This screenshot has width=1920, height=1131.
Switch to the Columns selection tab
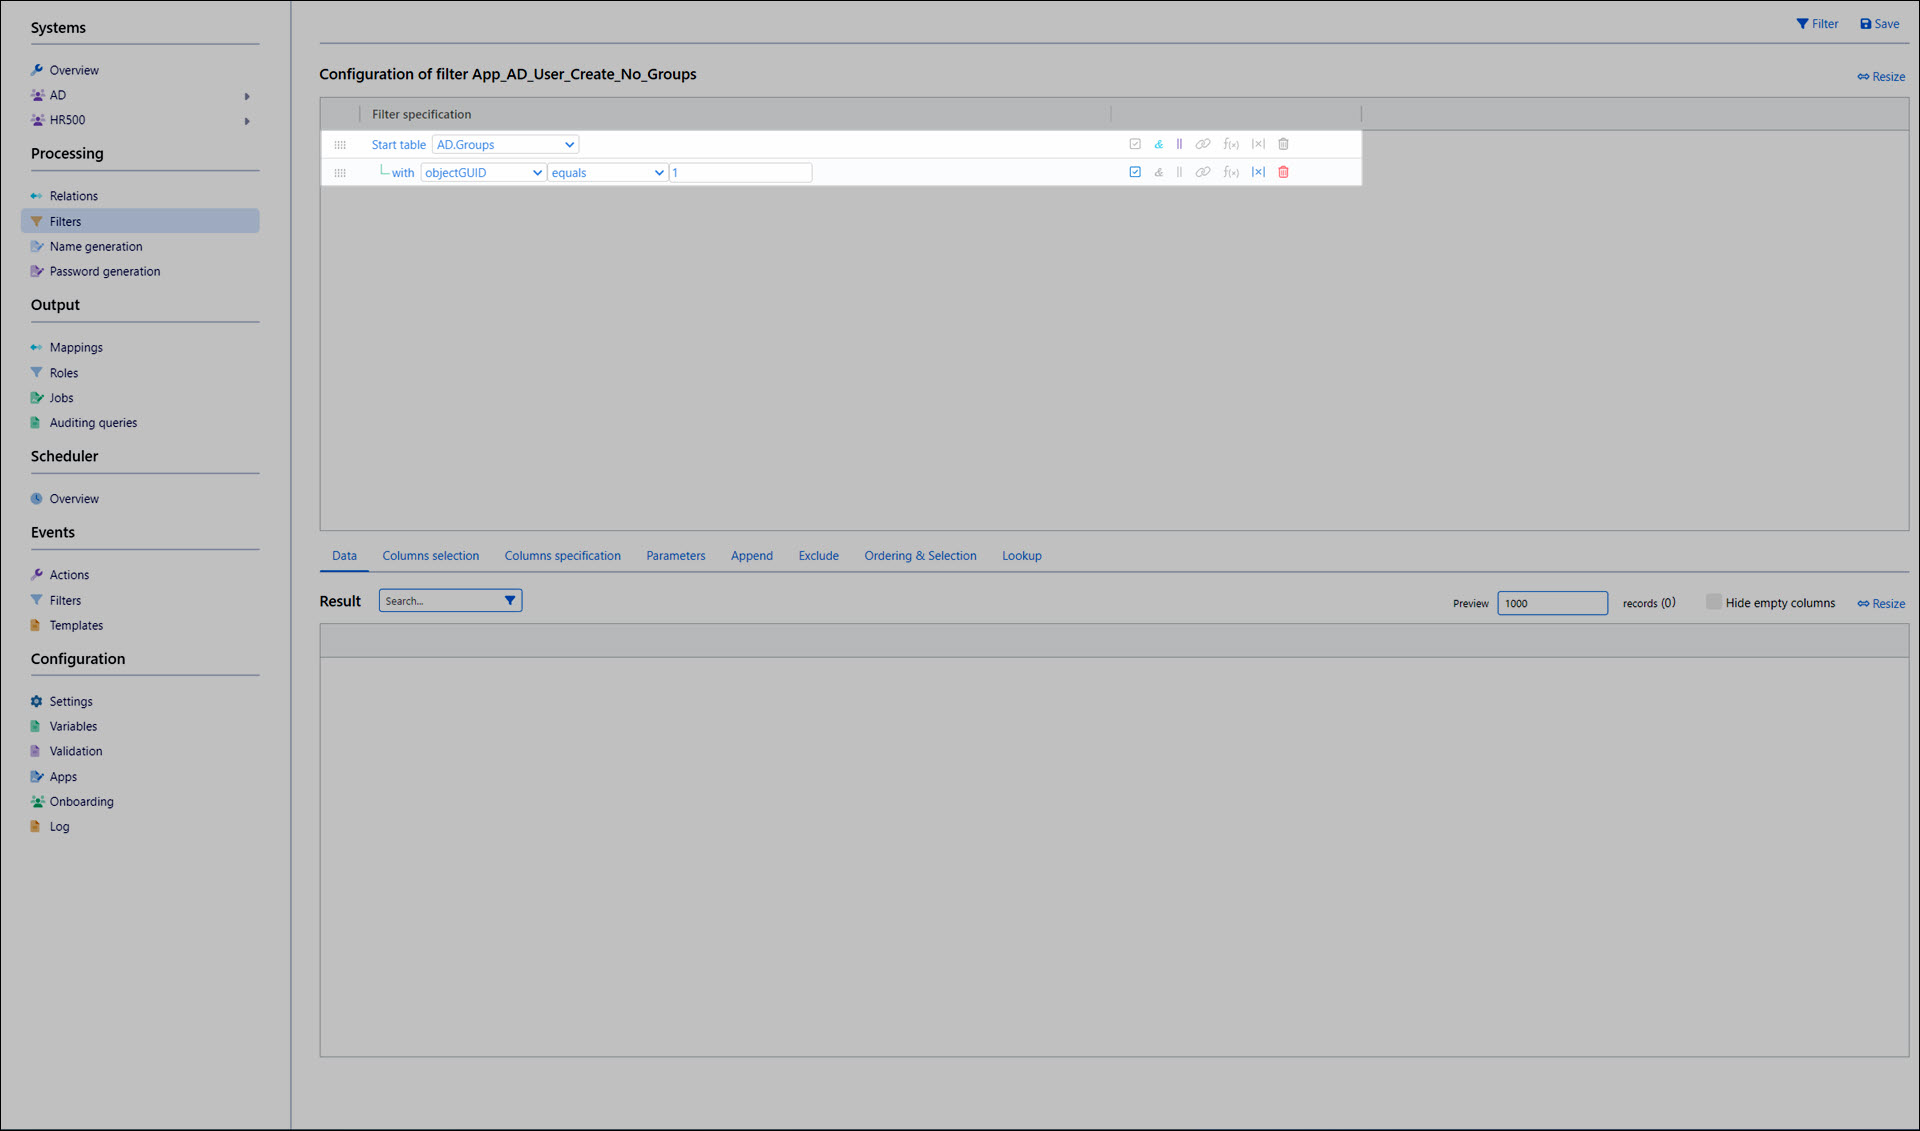click(430, 556)
